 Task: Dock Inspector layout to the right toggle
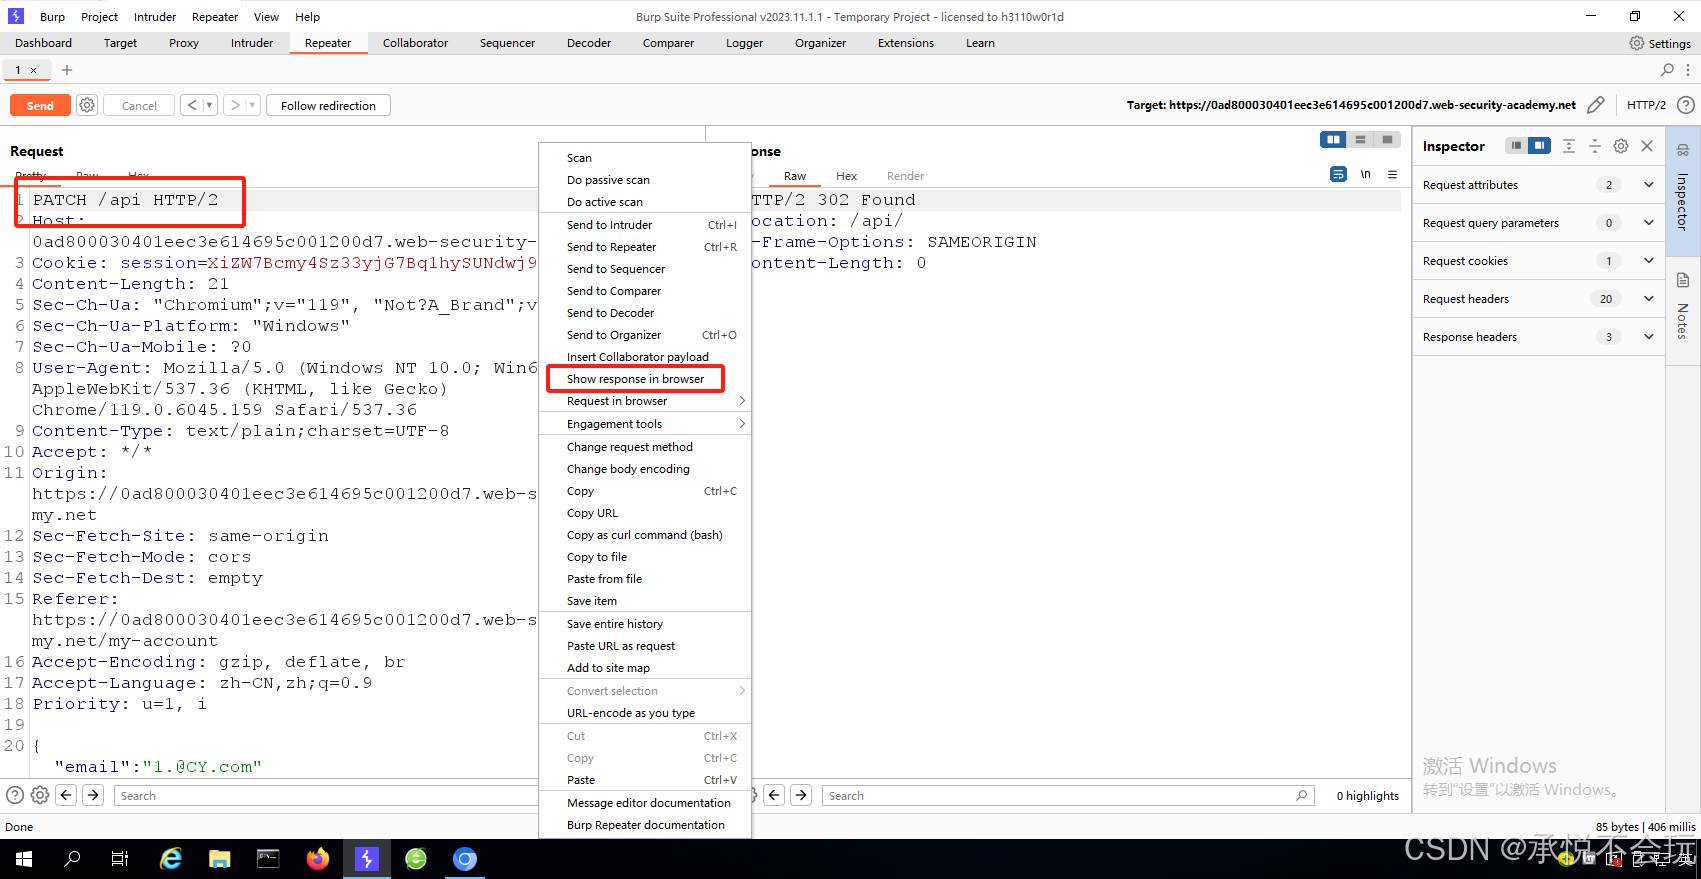point(1539,146)
